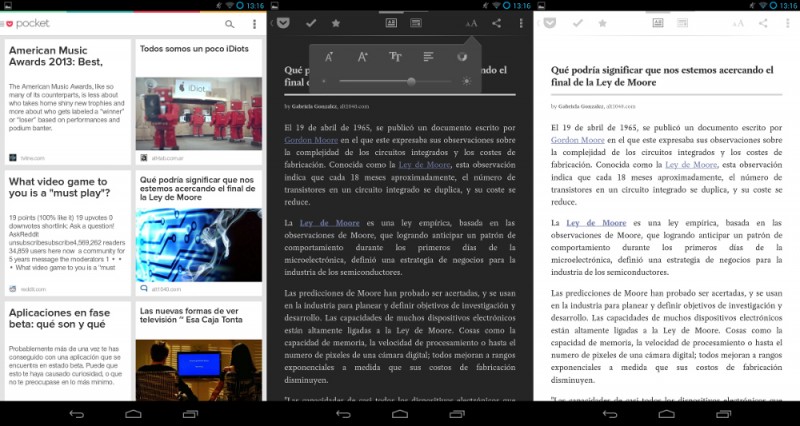Android back button under dark reader

click(343, 414)
